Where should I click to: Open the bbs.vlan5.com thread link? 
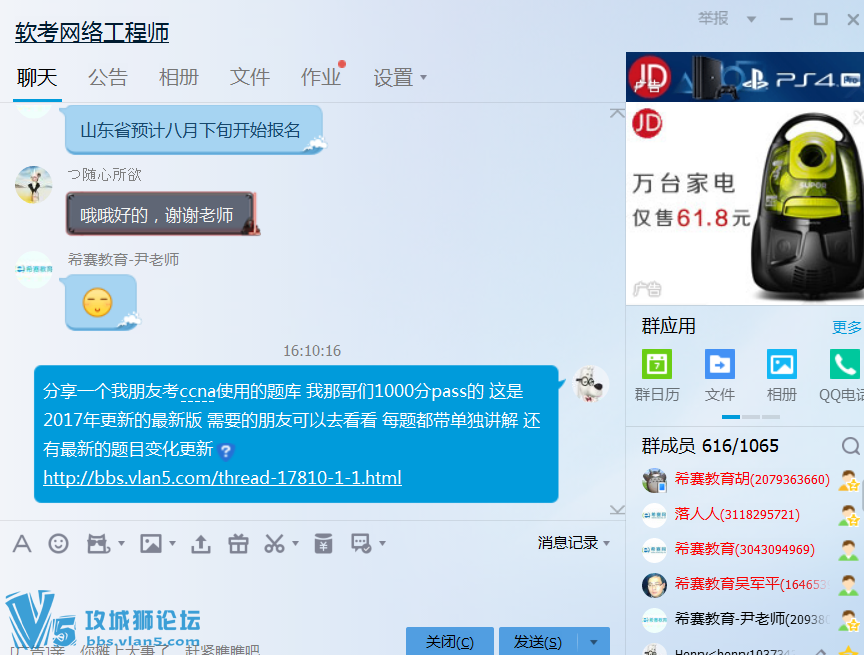click(222, 478)
